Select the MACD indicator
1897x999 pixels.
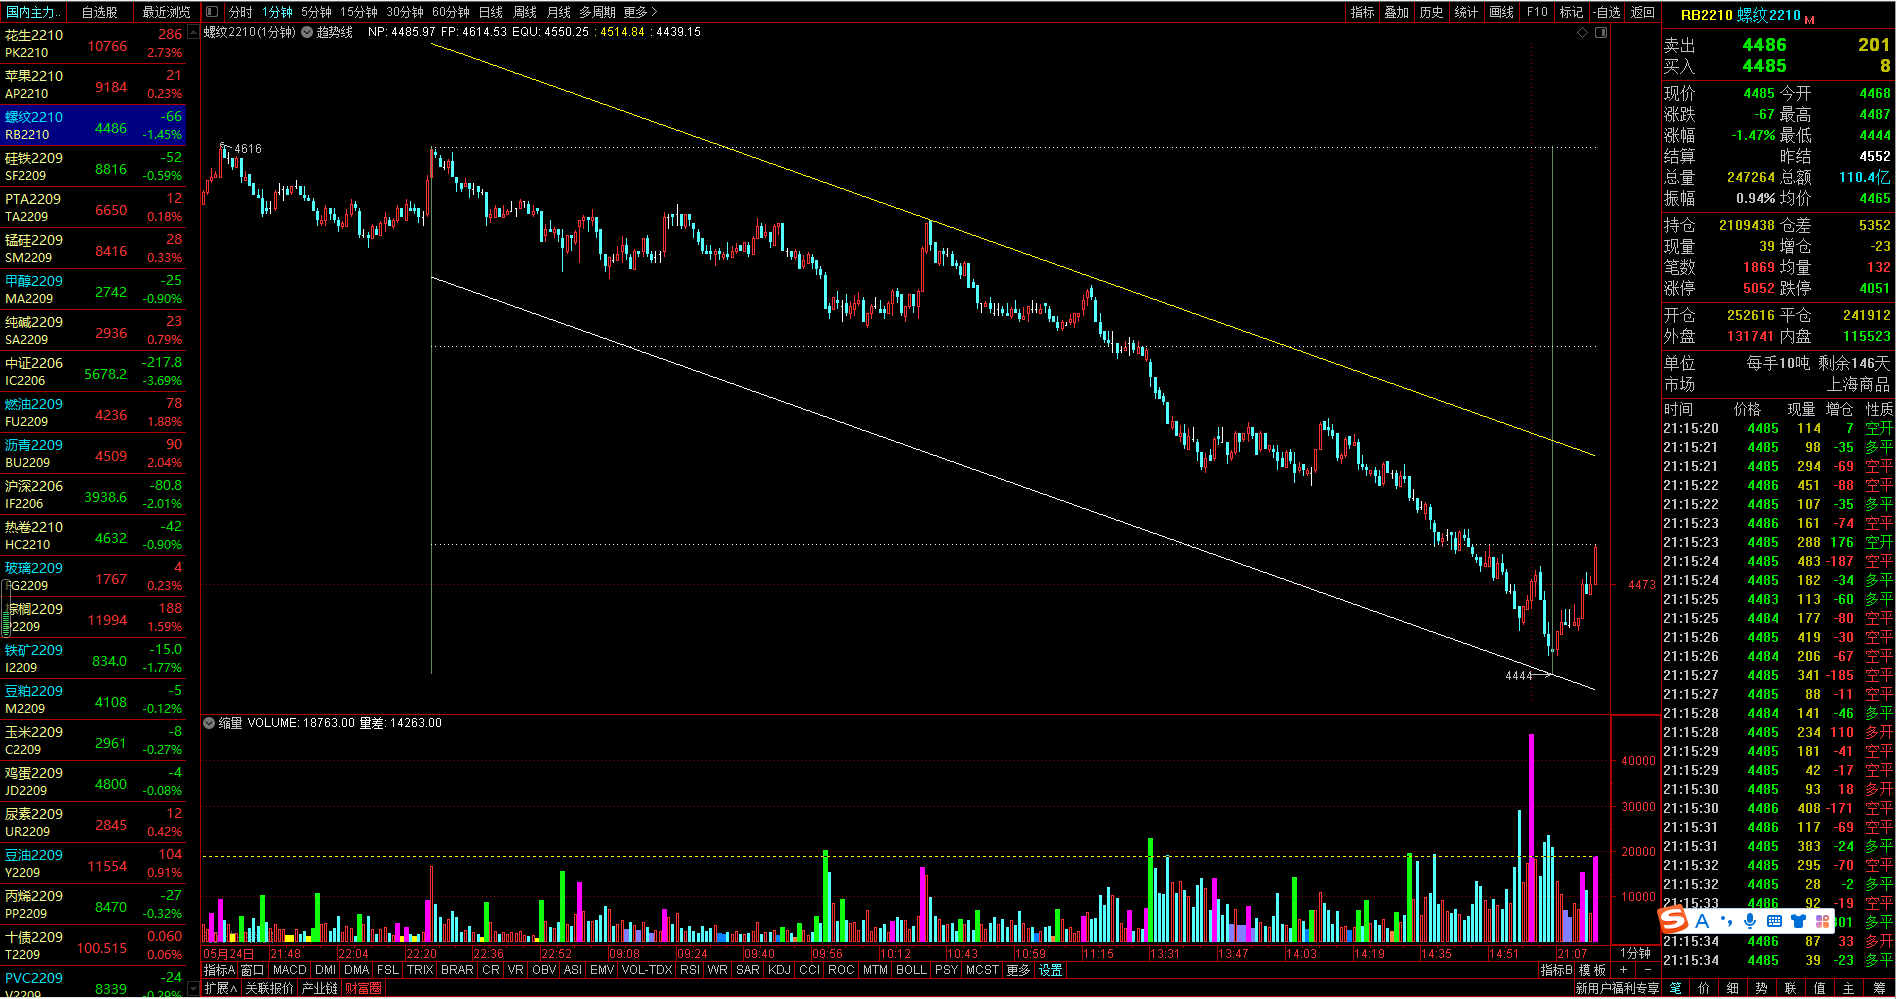click(x=289, y=970)
